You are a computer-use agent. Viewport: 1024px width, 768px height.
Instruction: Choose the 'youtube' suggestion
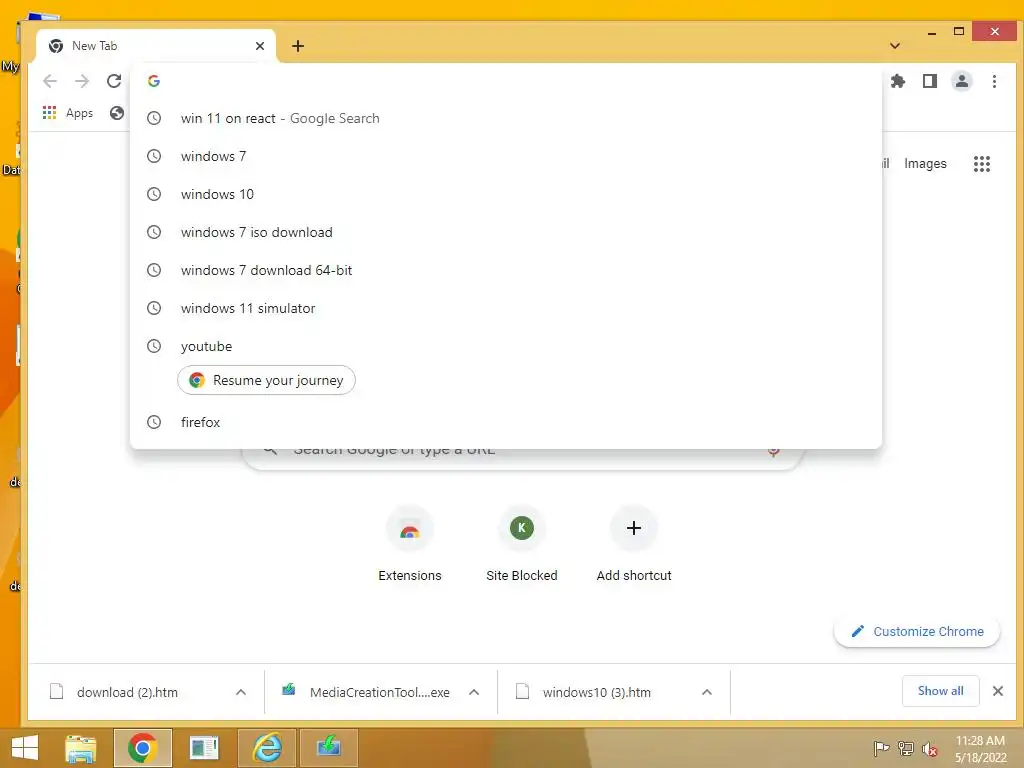pos(506,346)
